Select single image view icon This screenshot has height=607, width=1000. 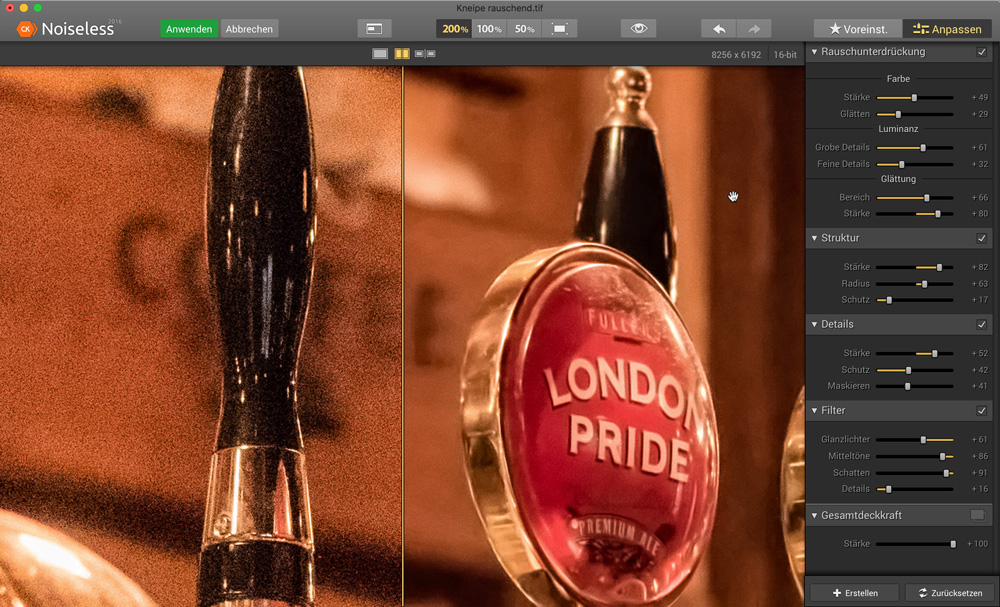coord(379,54)
